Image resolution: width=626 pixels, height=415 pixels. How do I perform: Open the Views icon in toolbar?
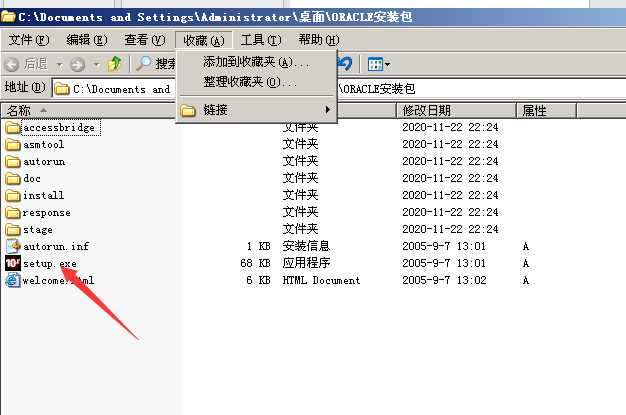tap(375, 64)
